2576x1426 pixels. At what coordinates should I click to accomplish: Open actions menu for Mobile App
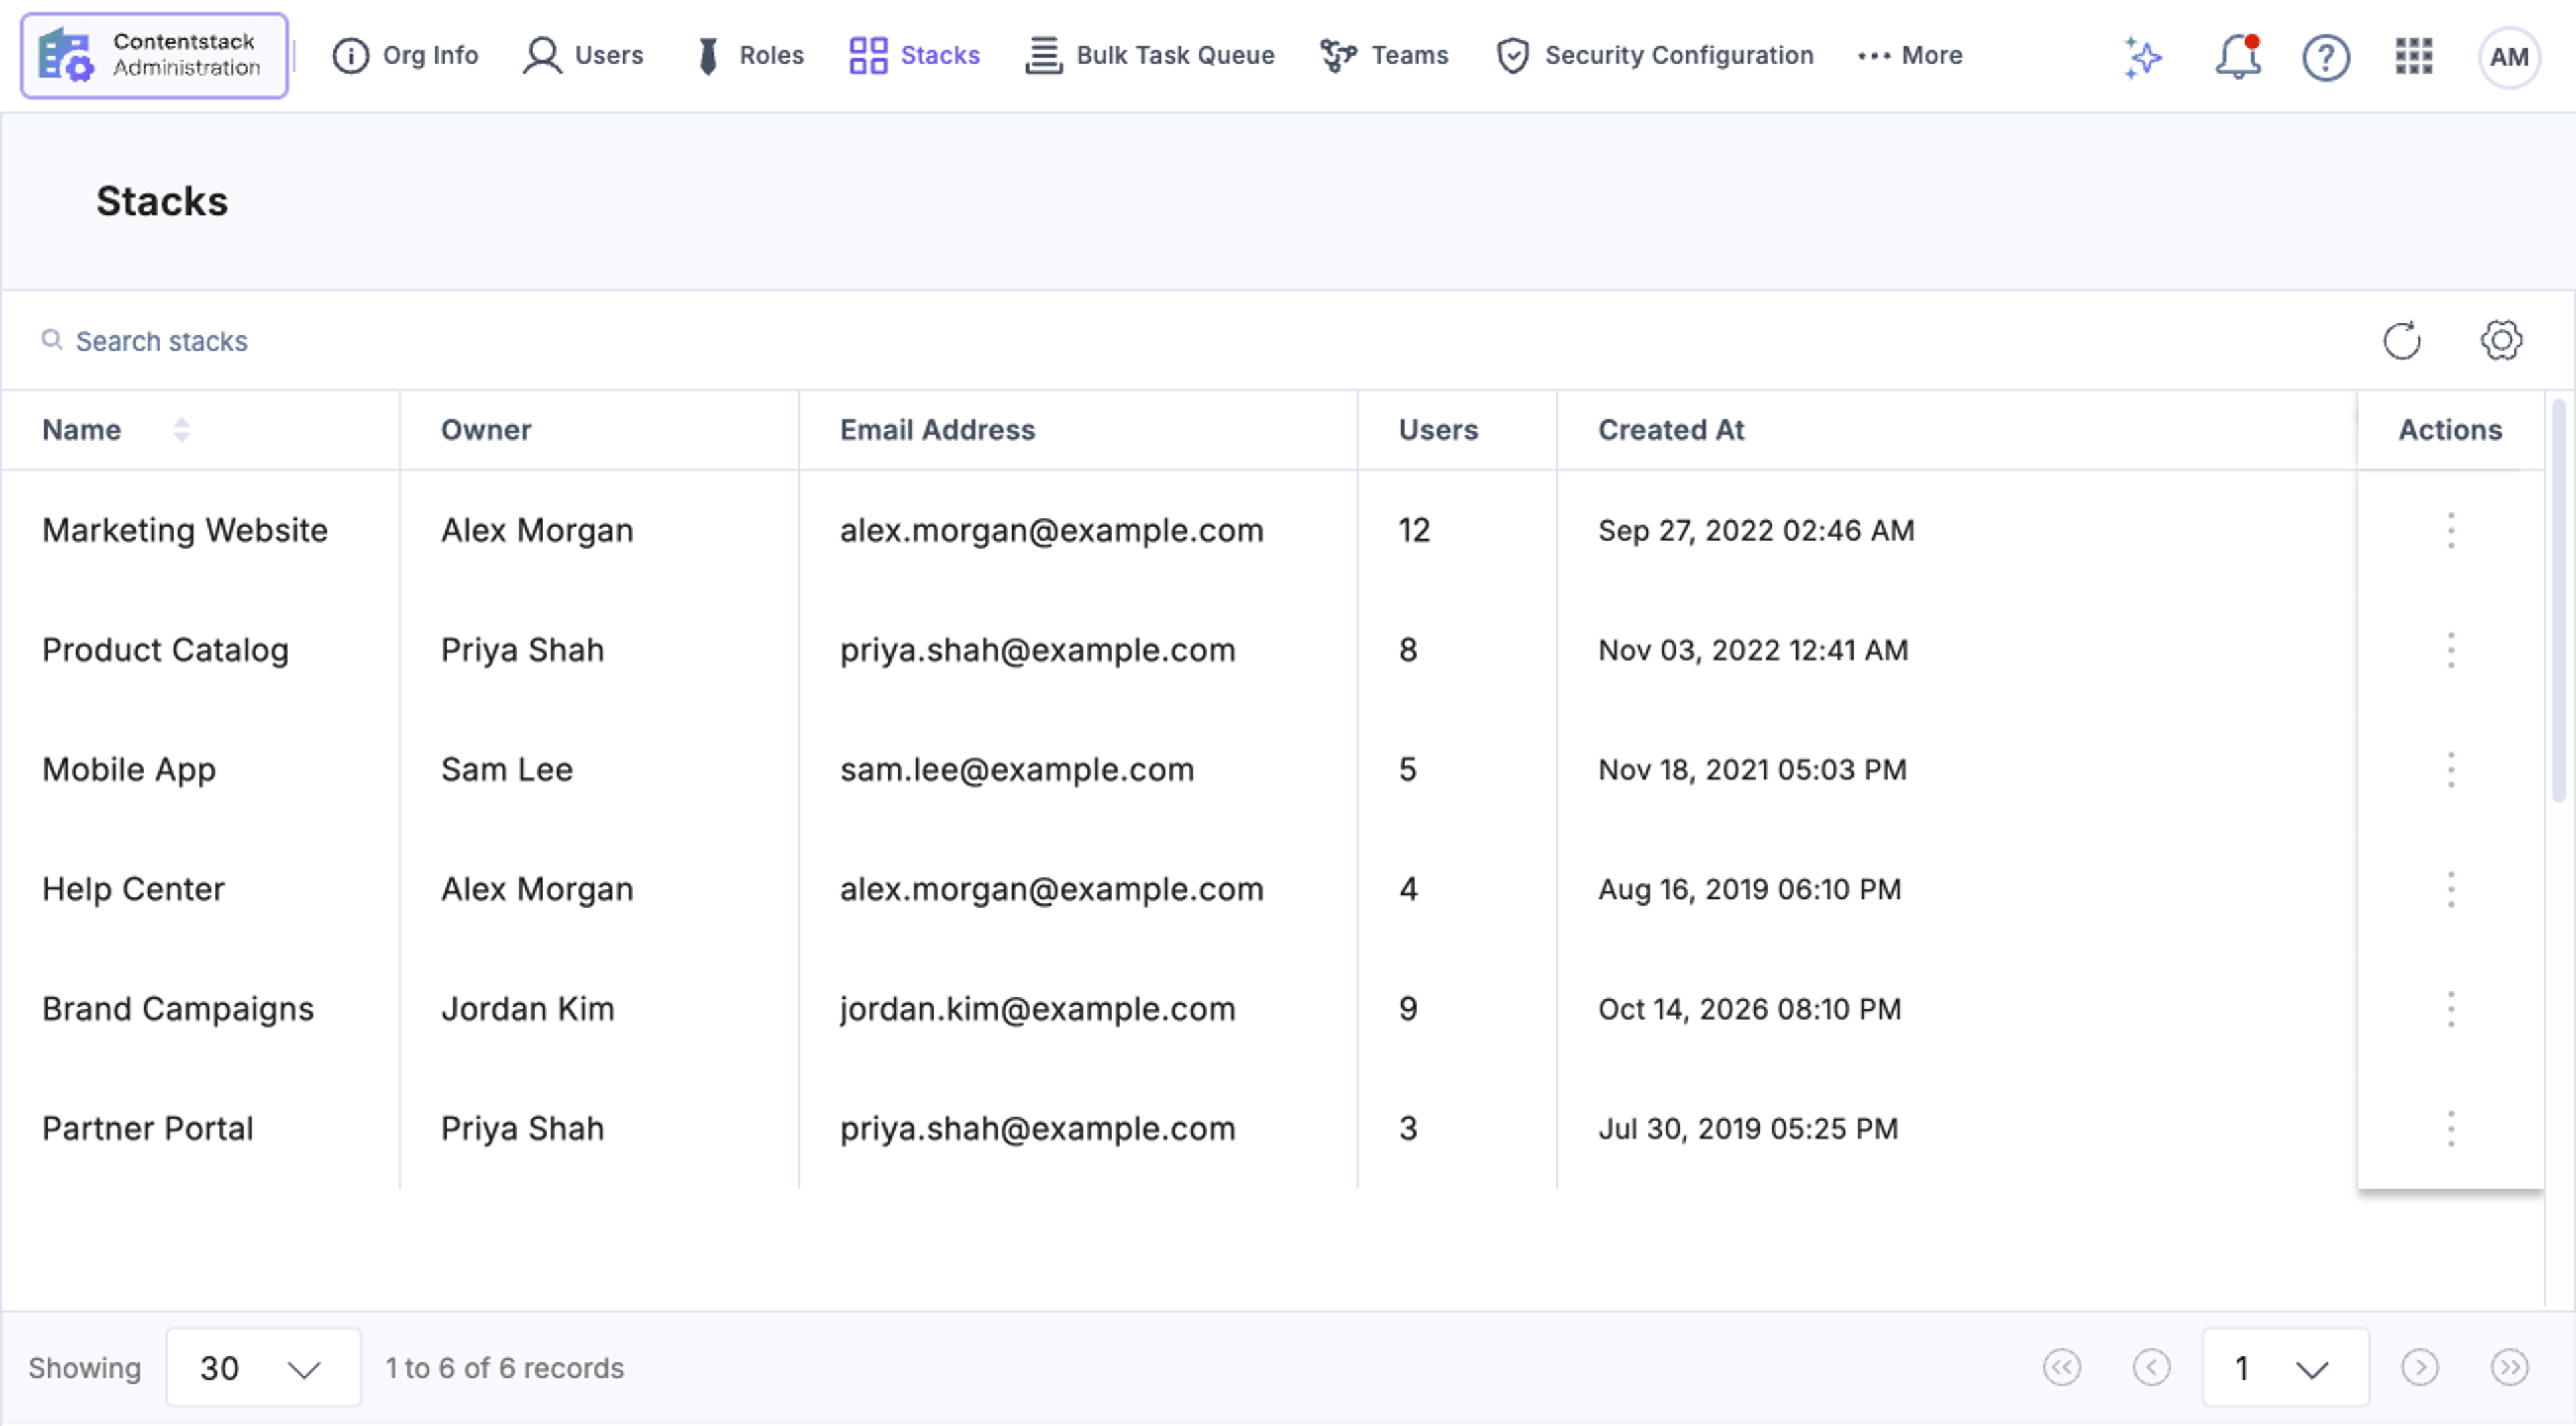pos(2450,770)
